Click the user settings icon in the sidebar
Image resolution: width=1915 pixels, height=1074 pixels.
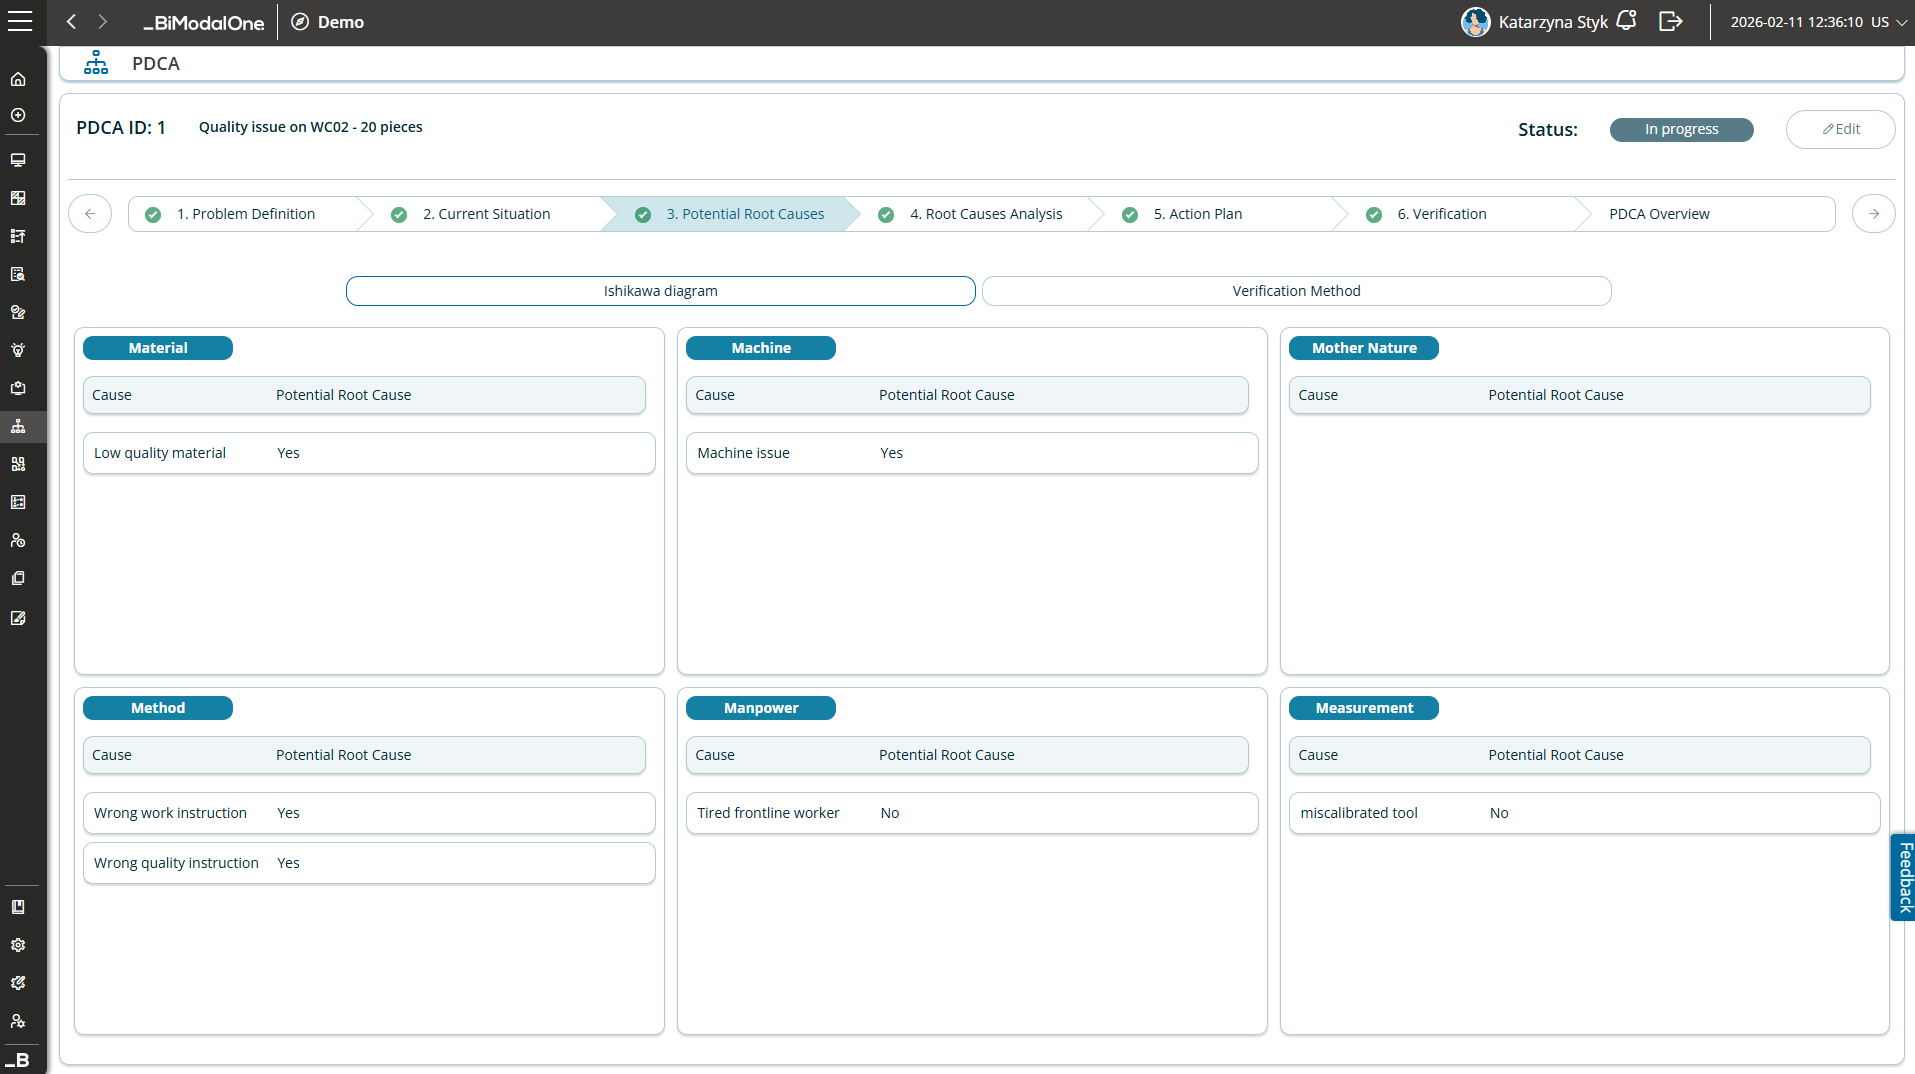pos(18,1021)
